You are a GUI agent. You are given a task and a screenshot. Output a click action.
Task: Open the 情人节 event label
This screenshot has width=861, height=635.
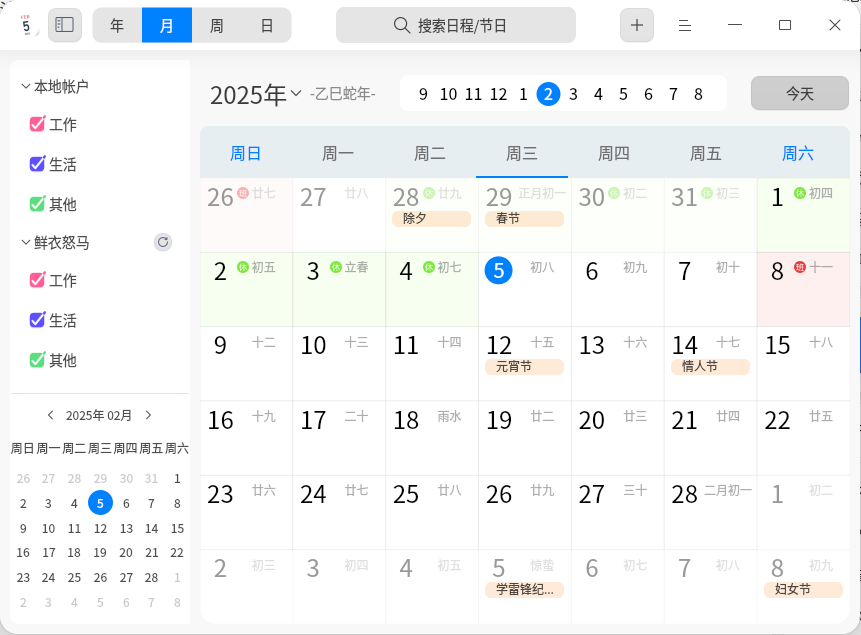pyautogui.click(x=710, y=367)
